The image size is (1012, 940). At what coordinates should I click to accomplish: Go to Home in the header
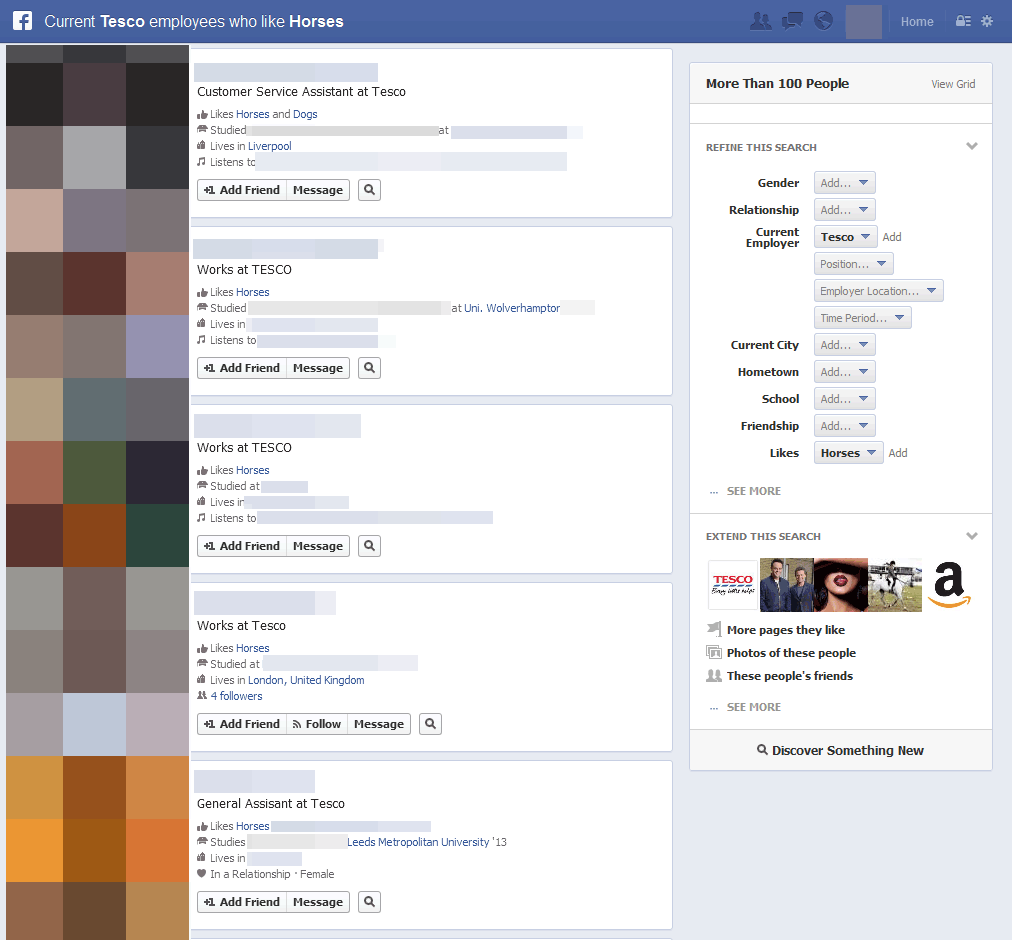[917, 21]
